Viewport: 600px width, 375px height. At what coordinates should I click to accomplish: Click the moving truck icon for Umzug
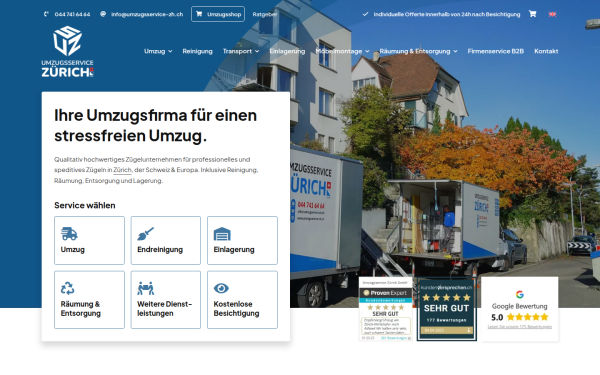point(69,233)
